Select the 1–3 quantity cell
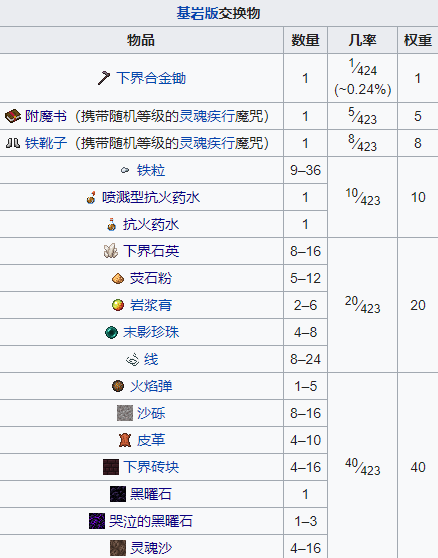The height and width of the screenshot is (558, 438). click(305, 521)
